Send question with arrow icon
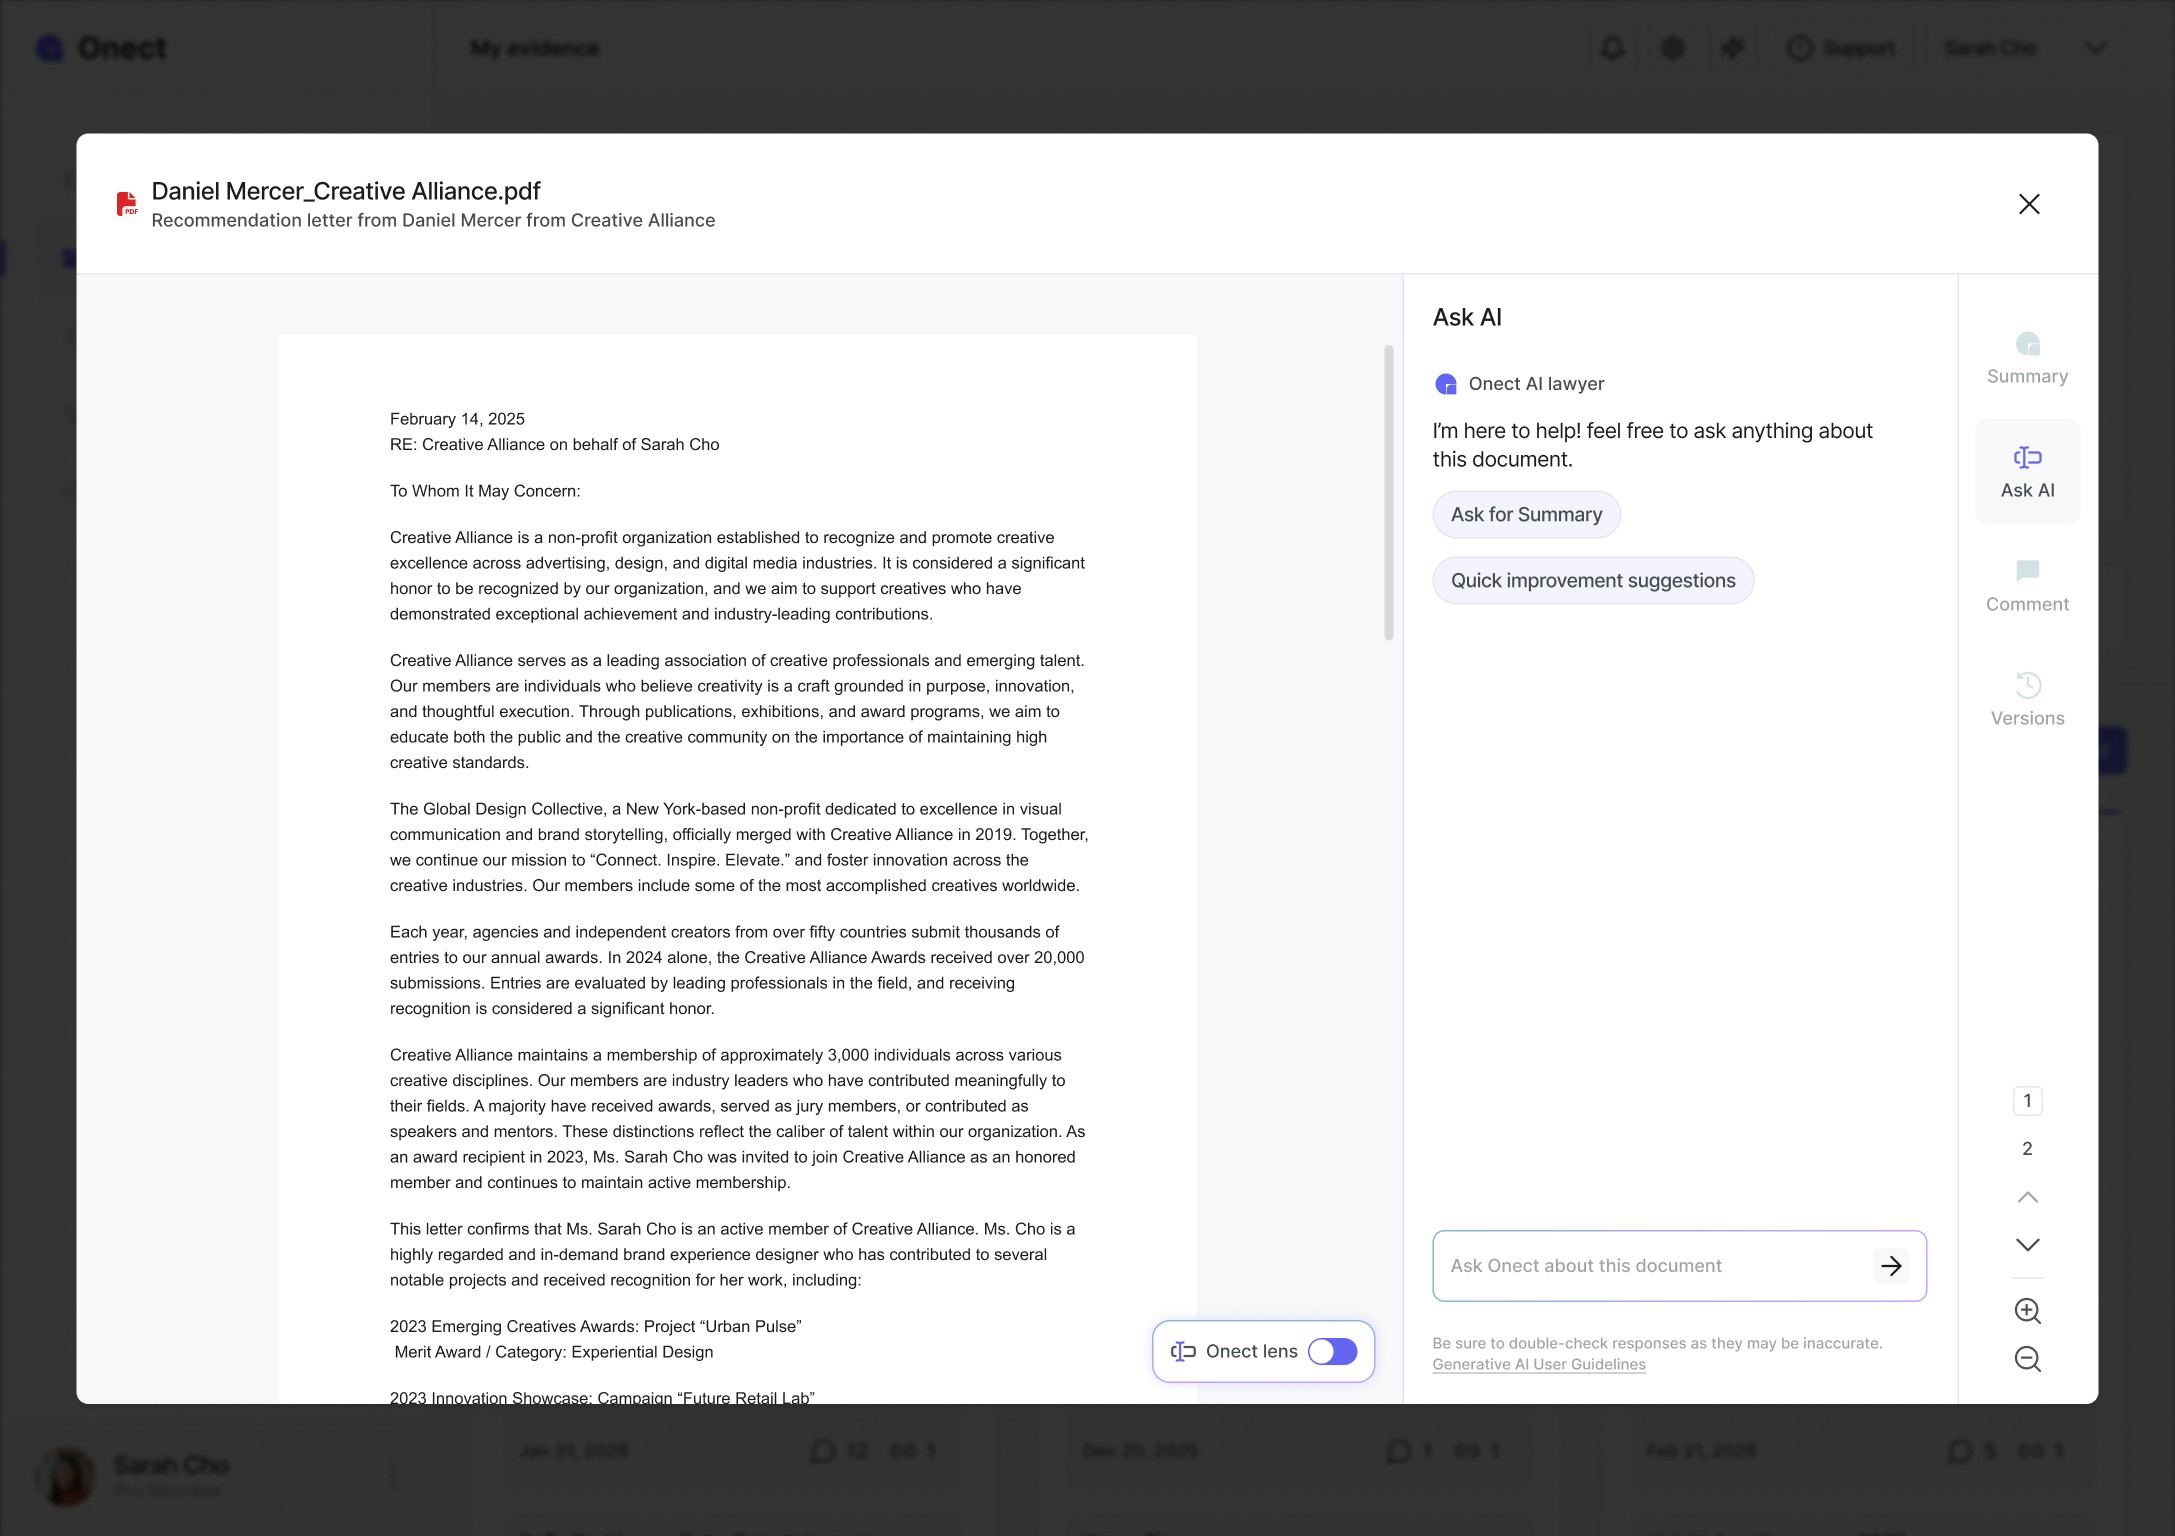2175x1536 pixels. [1890, 1266]
